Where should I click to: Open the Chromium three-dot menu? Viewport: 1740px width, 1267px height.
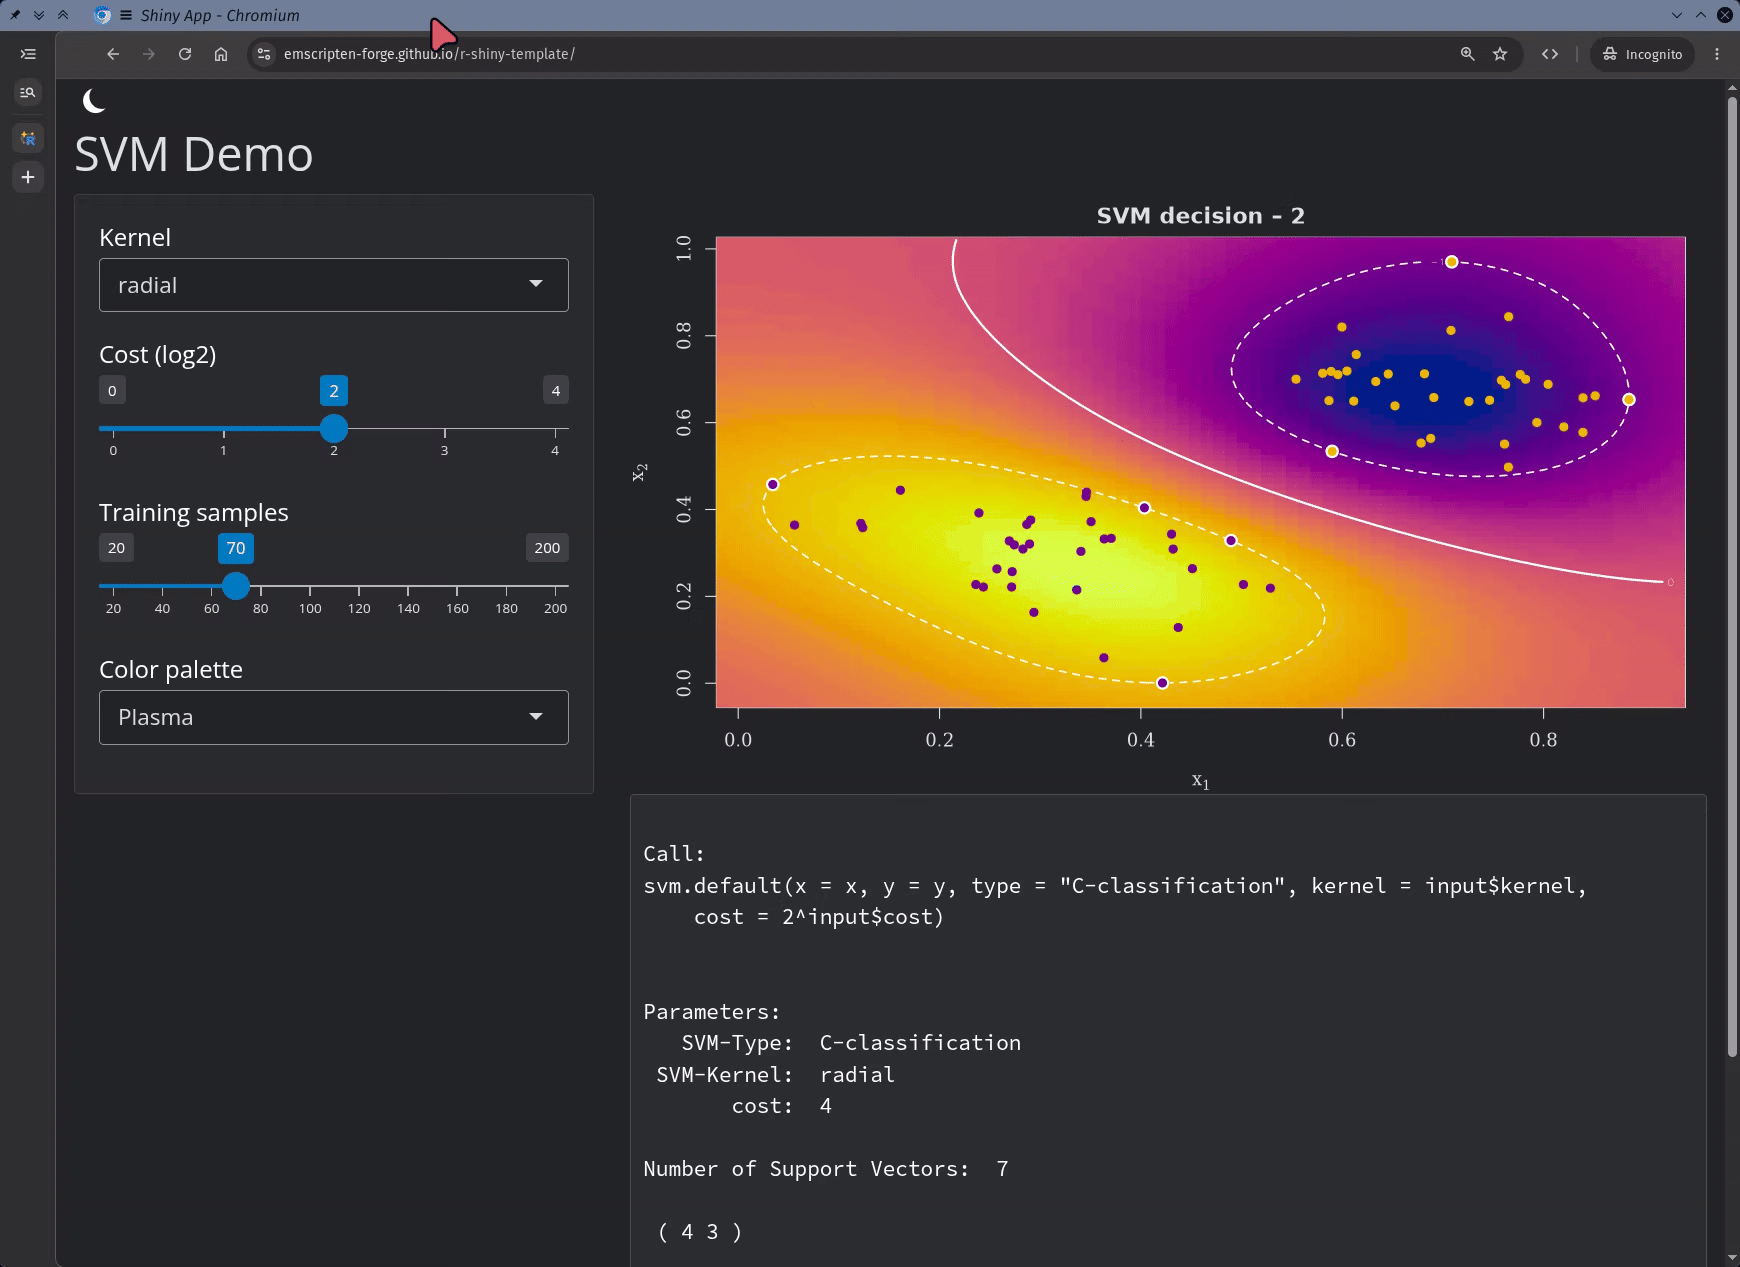point(1717,54)
